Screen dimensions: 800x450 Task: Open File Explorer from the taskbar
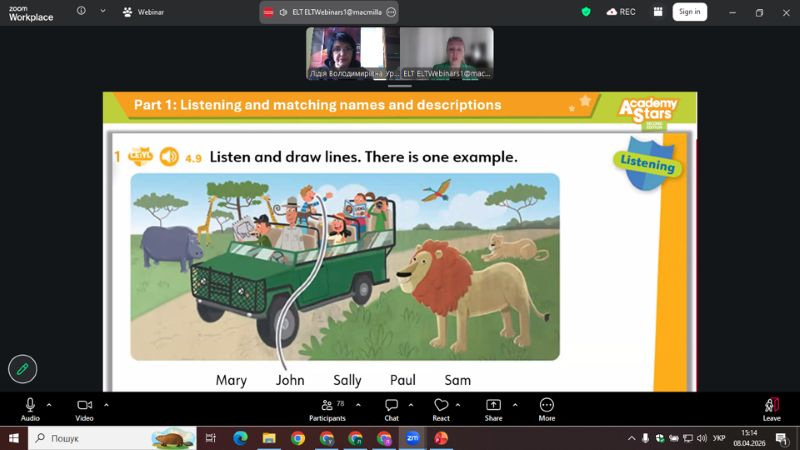click(x=269, y=438)
